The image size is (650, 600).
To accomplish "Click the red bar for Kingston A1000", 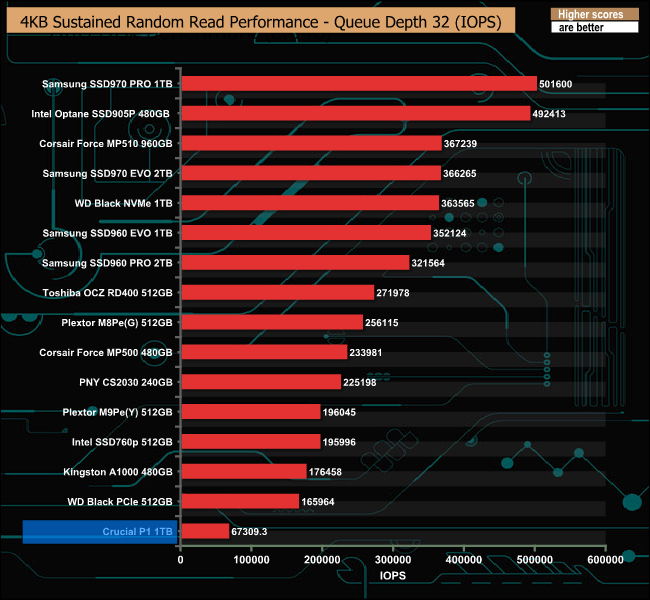I will coord(244,472).
